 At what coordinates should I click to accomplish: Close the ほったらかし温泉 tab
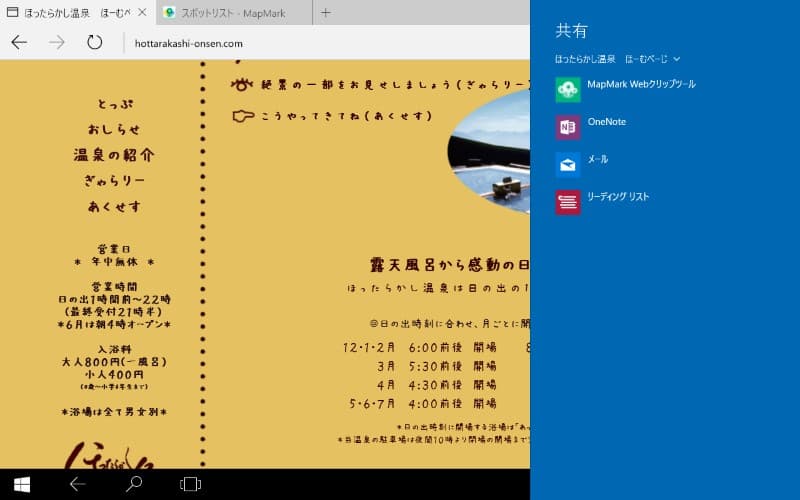tap(141, 13)
